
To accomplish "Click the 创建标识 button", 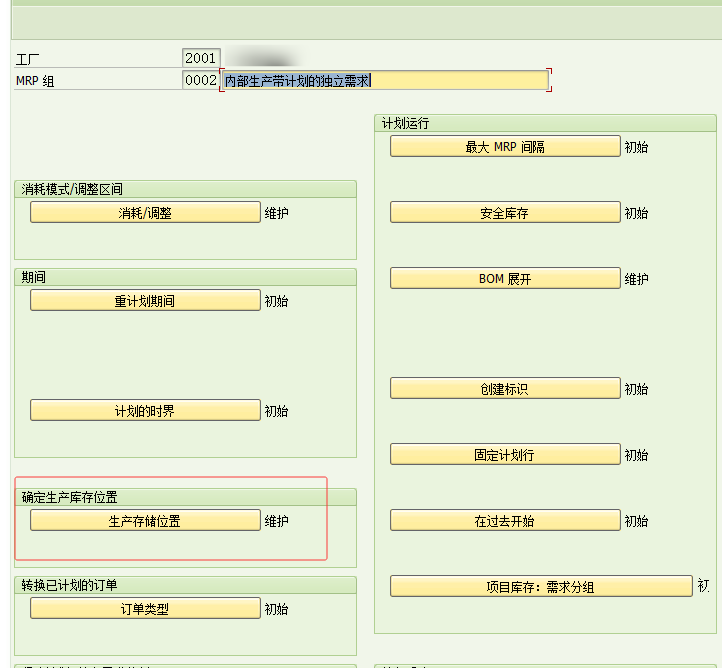I will (x=505, y=389).
